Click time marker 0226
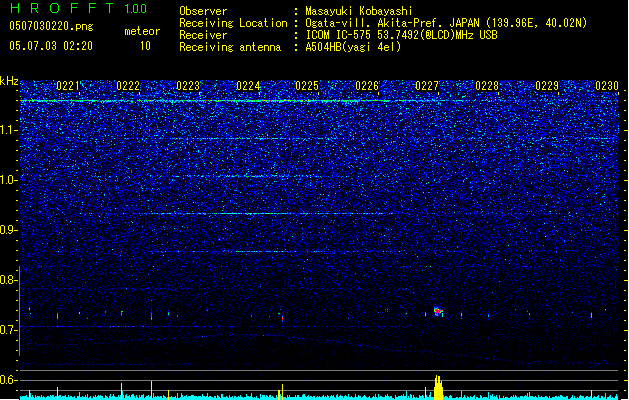Screen dimensions: 629x400 point(367,86)
